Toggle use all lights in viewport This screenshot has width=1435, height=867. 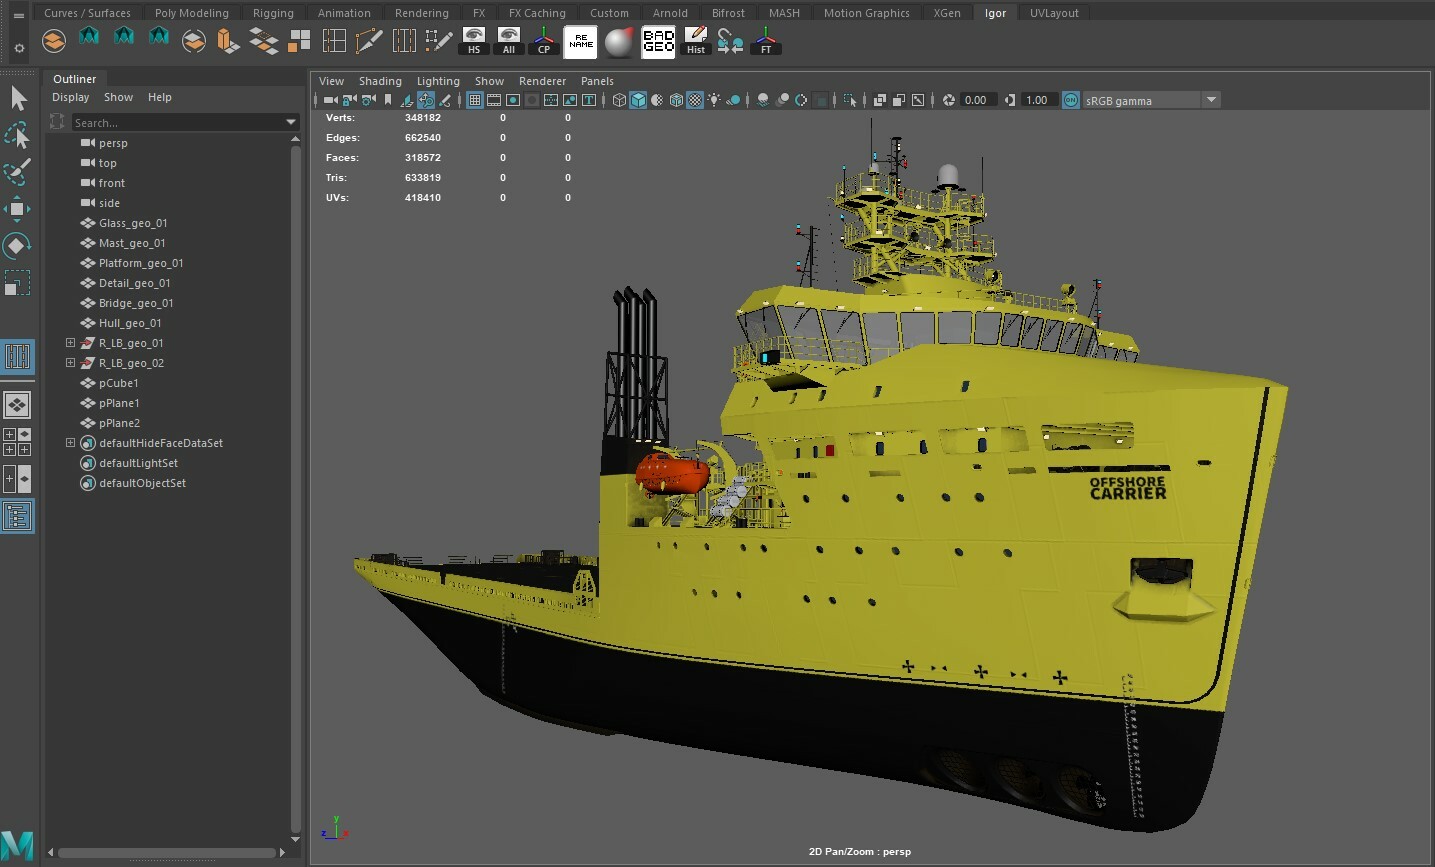coord(714,100)
